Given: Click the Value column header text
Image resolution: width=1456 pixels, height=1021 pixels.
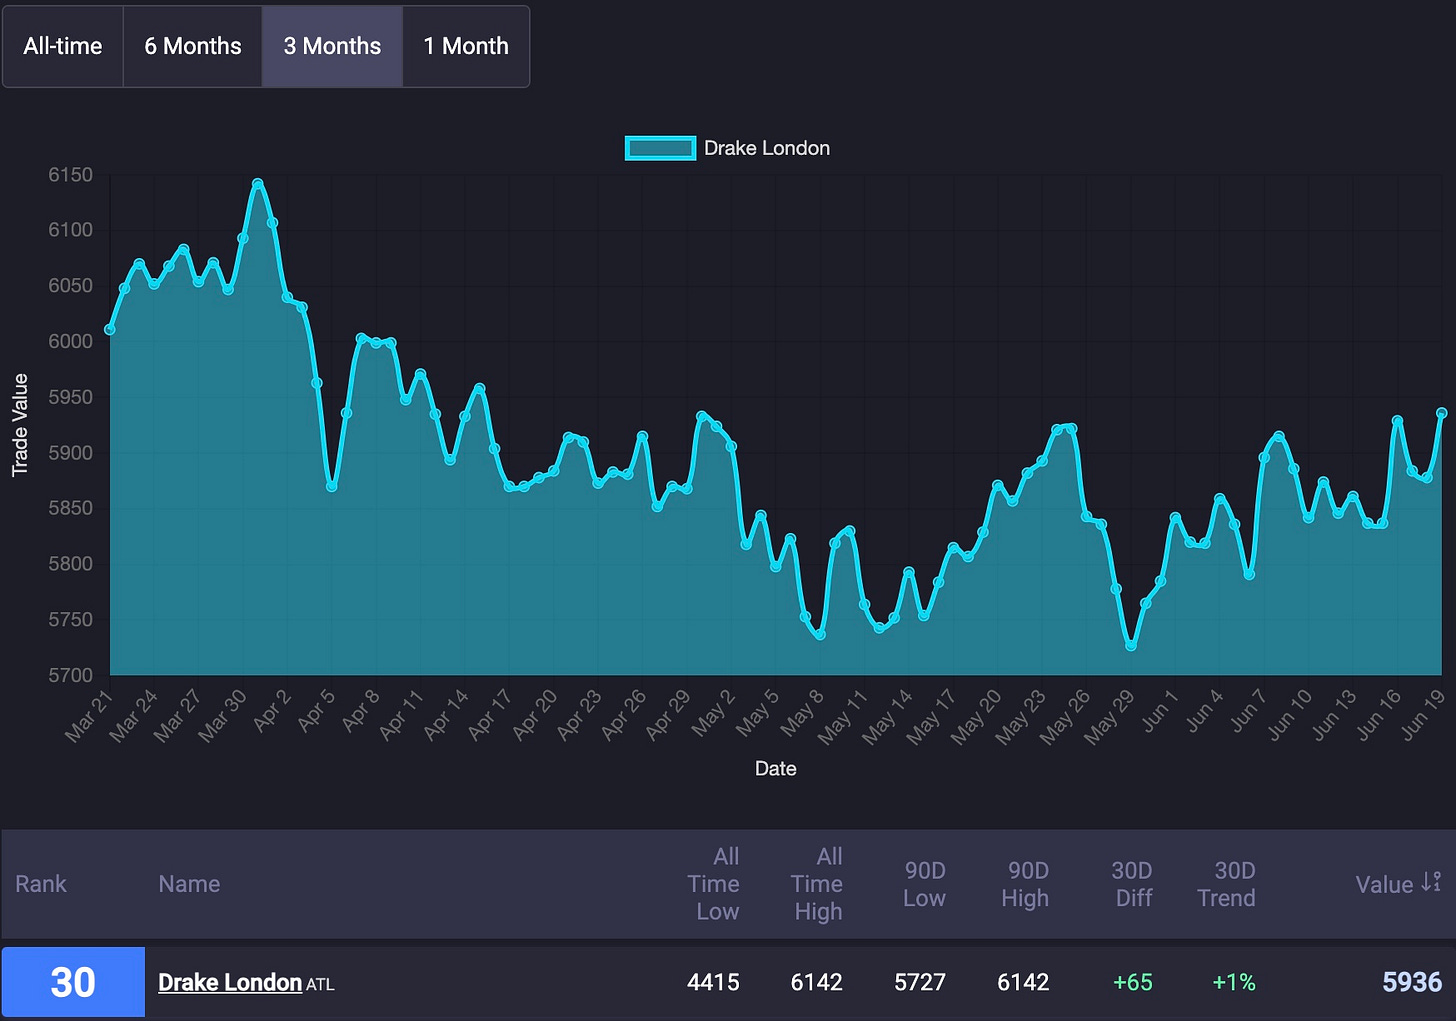Looking at the screenshot, I should [x=1384, y=884].
